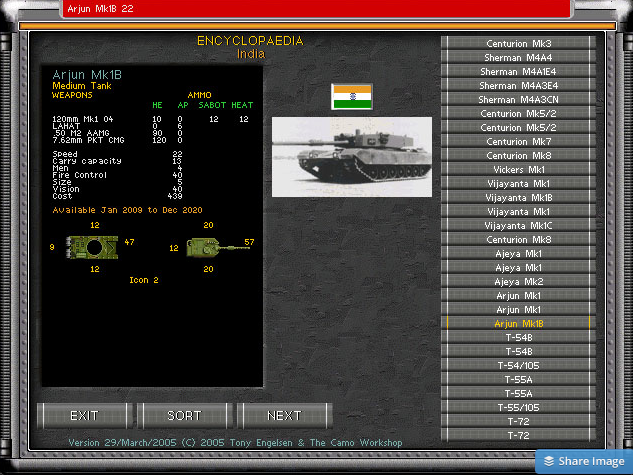Open the Ajeya Mk2 entry

tap(518, 282)
